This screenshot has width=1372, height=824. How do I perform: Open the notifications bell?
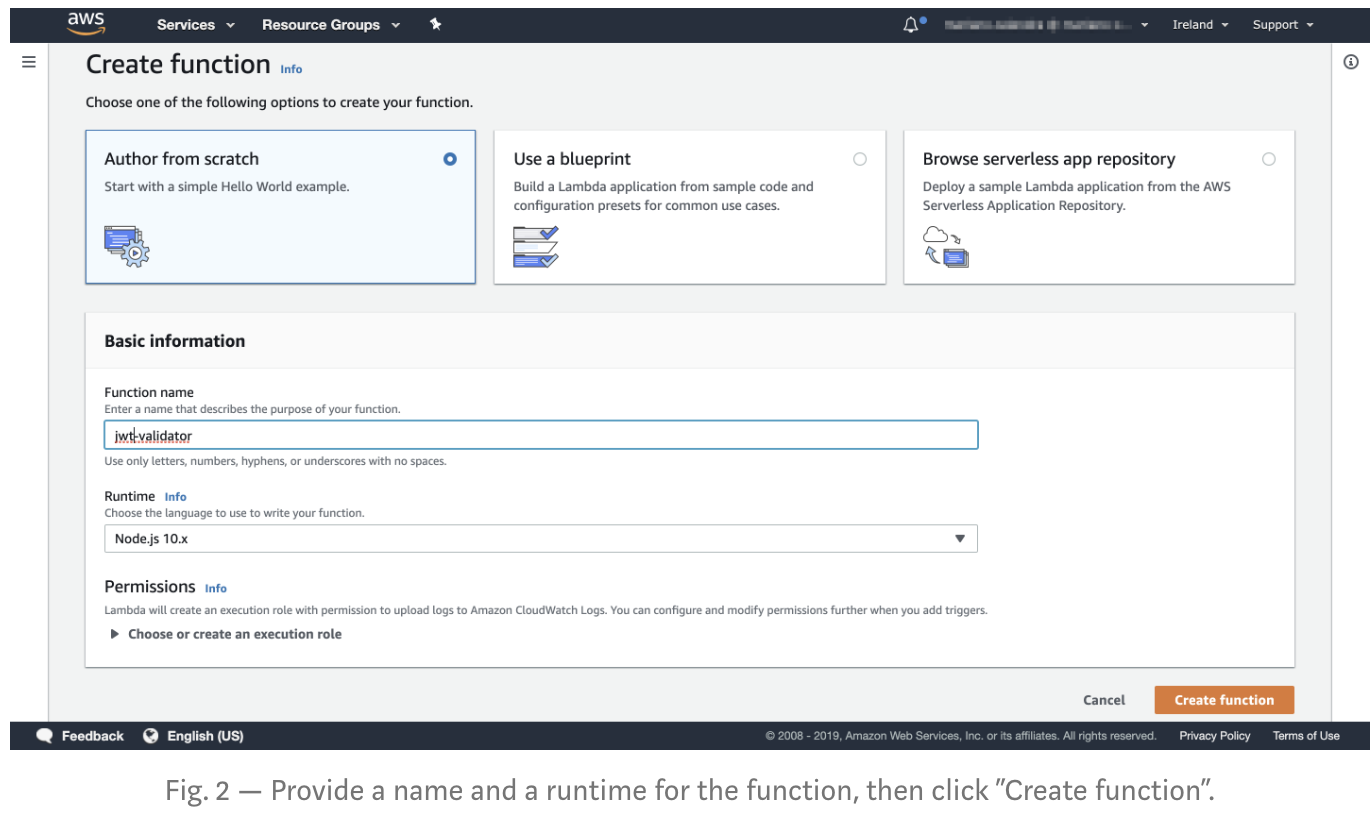(913, 25)
